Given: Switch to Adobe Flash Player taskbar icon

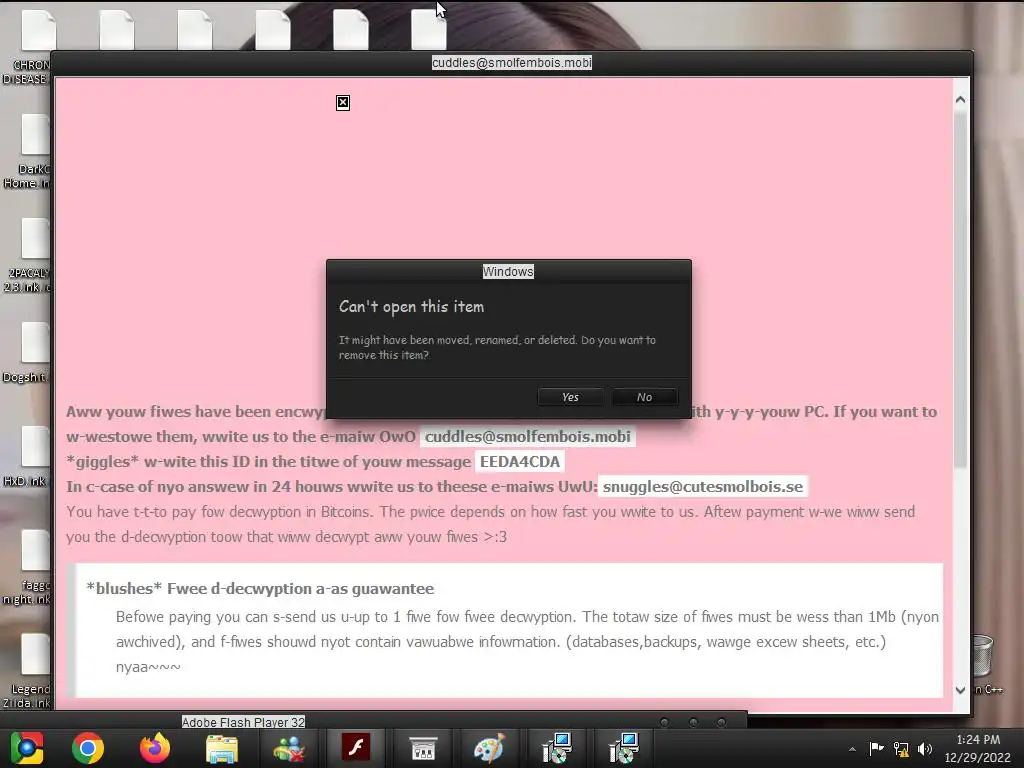Looking at the screenshot, I should click(356, 748).
